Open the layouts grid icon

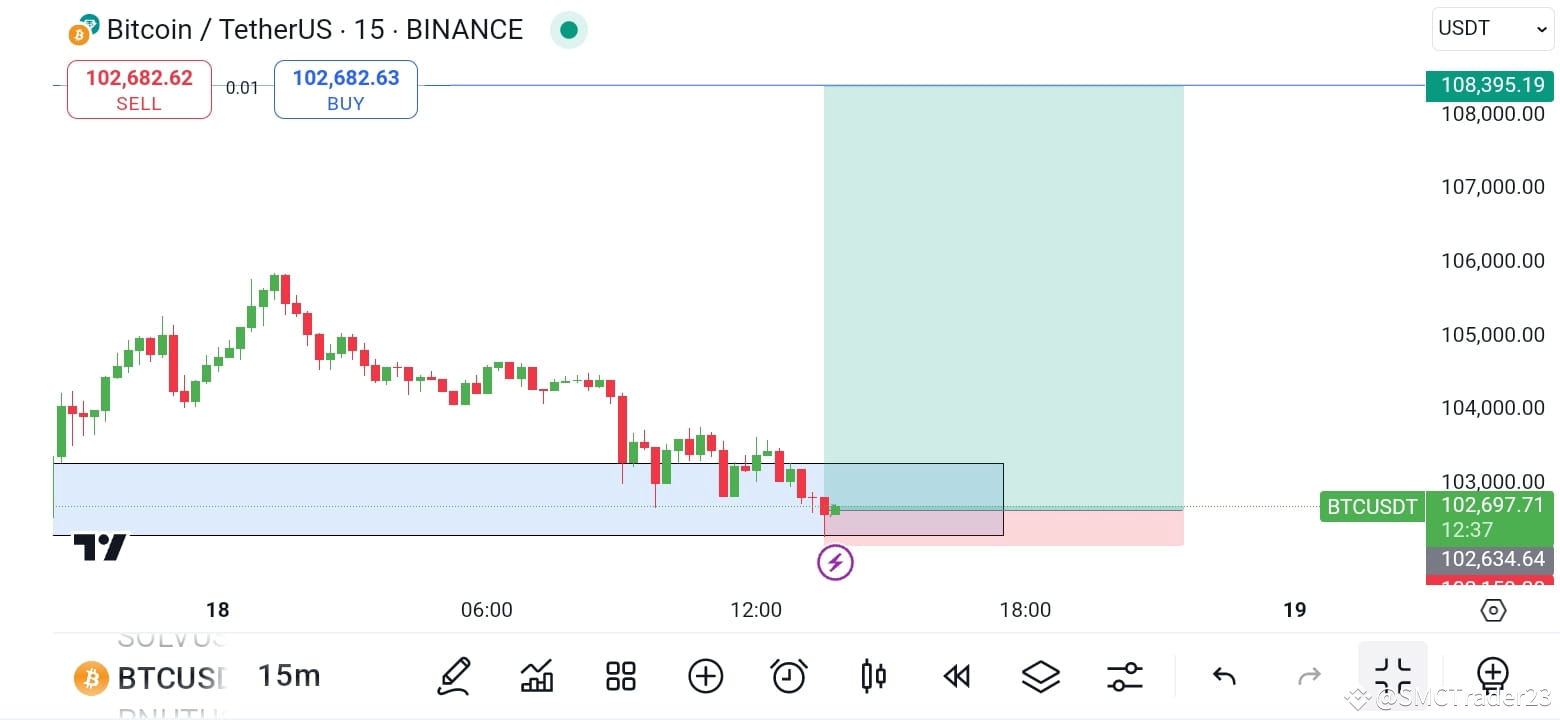(620, 676)
